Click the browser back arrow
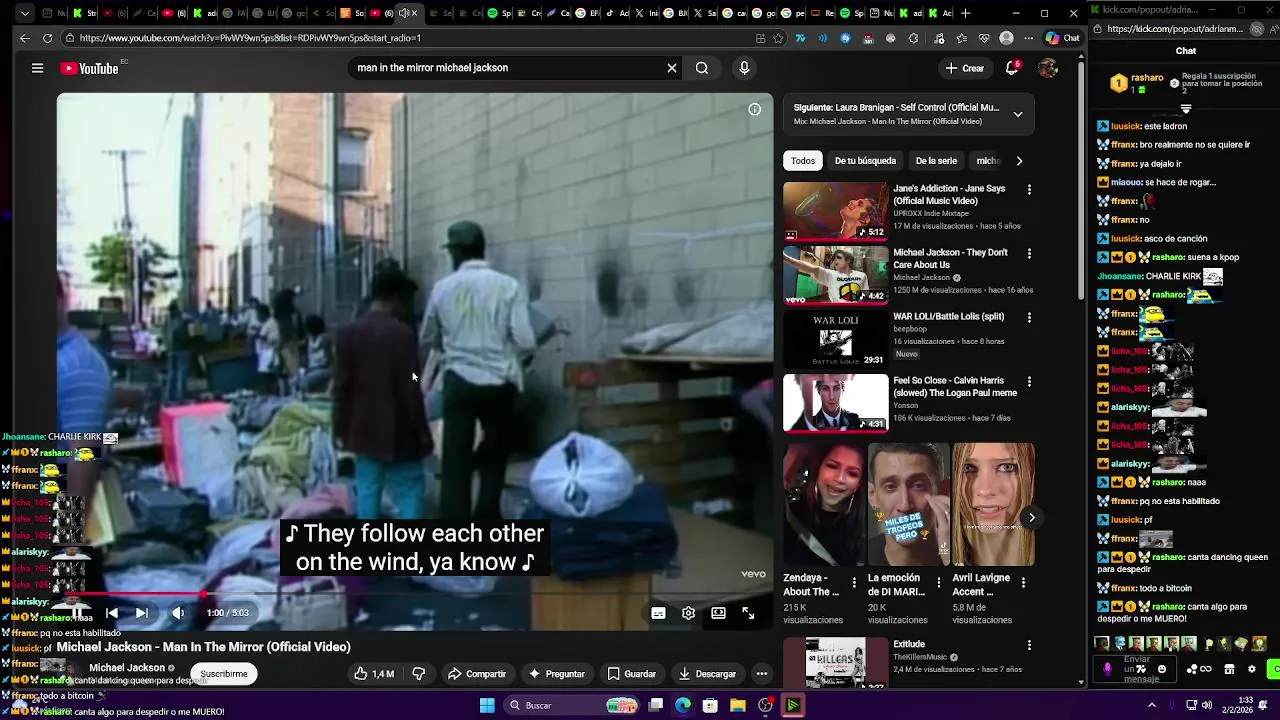This screenshot has height=720, width=1280. pos(25,38)
